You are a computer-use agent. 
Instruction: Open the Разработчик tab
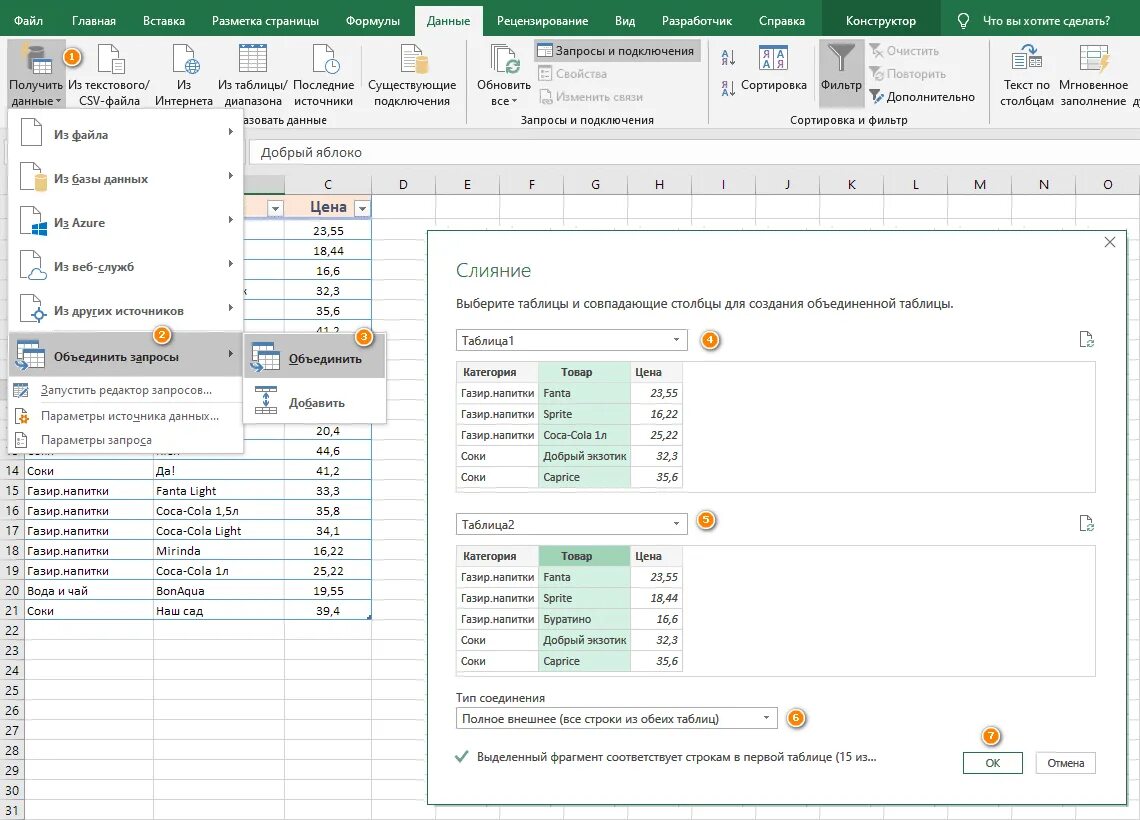tap(697, 20)
